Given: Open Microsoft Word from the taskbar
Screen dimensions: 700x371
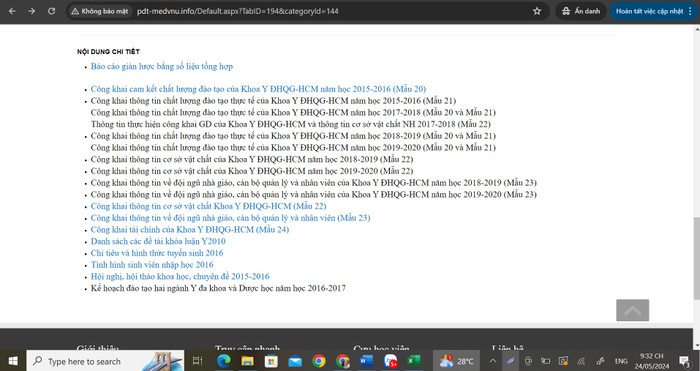Looking at the screenshot, I should [x=367, y=361].
